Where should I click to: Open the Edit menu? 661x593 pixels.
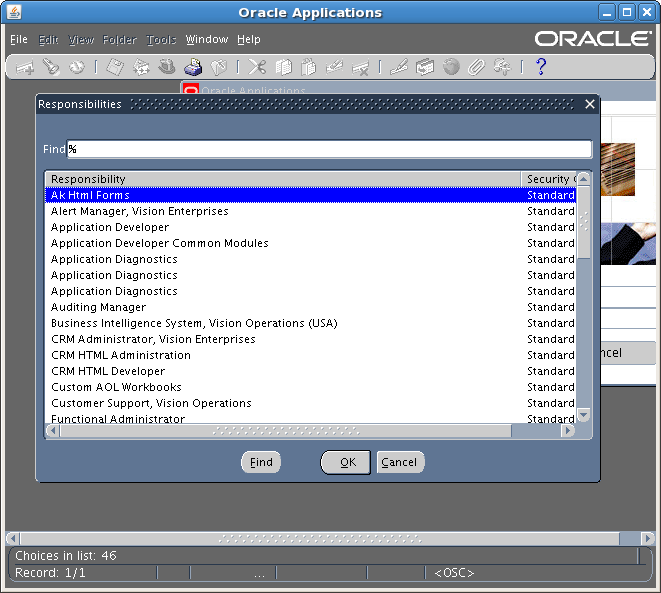[48, 39]
